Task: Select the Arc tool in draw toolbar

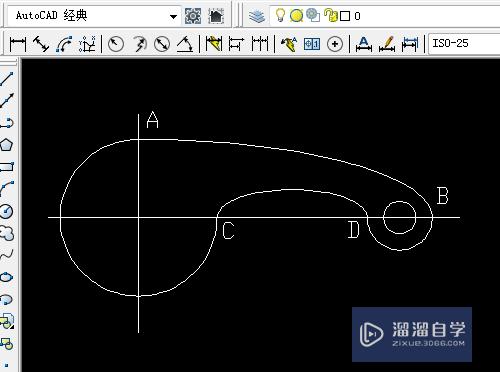Action: click(7, 189)
